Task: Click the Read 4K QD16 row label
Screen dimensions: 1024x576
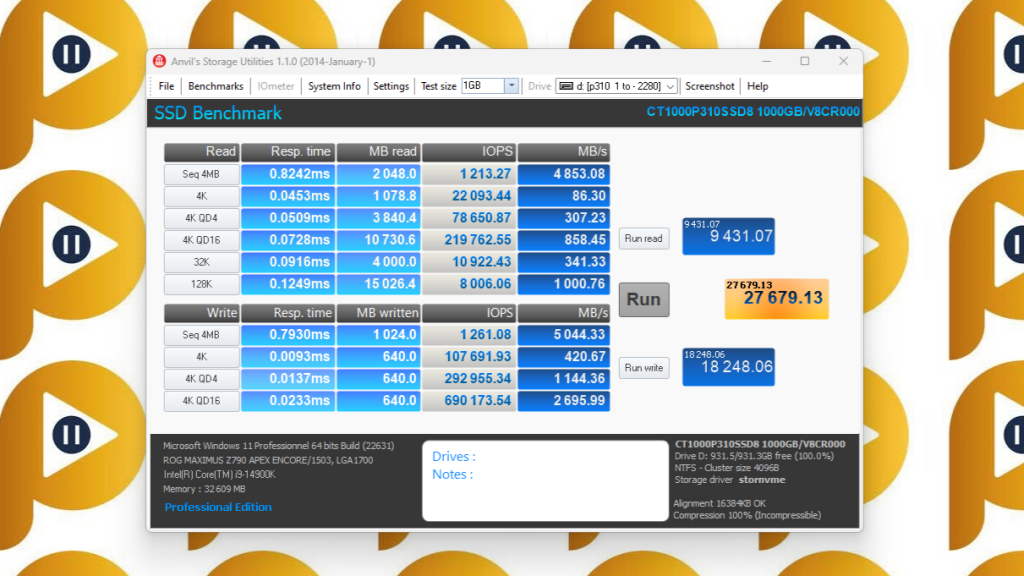Action: [201, 240]
